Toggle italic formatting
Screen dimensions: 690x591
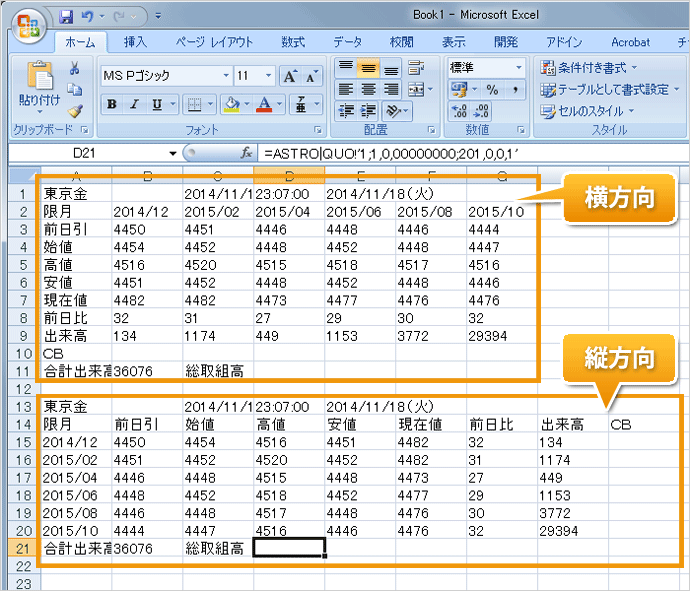(x=133, y=104)
